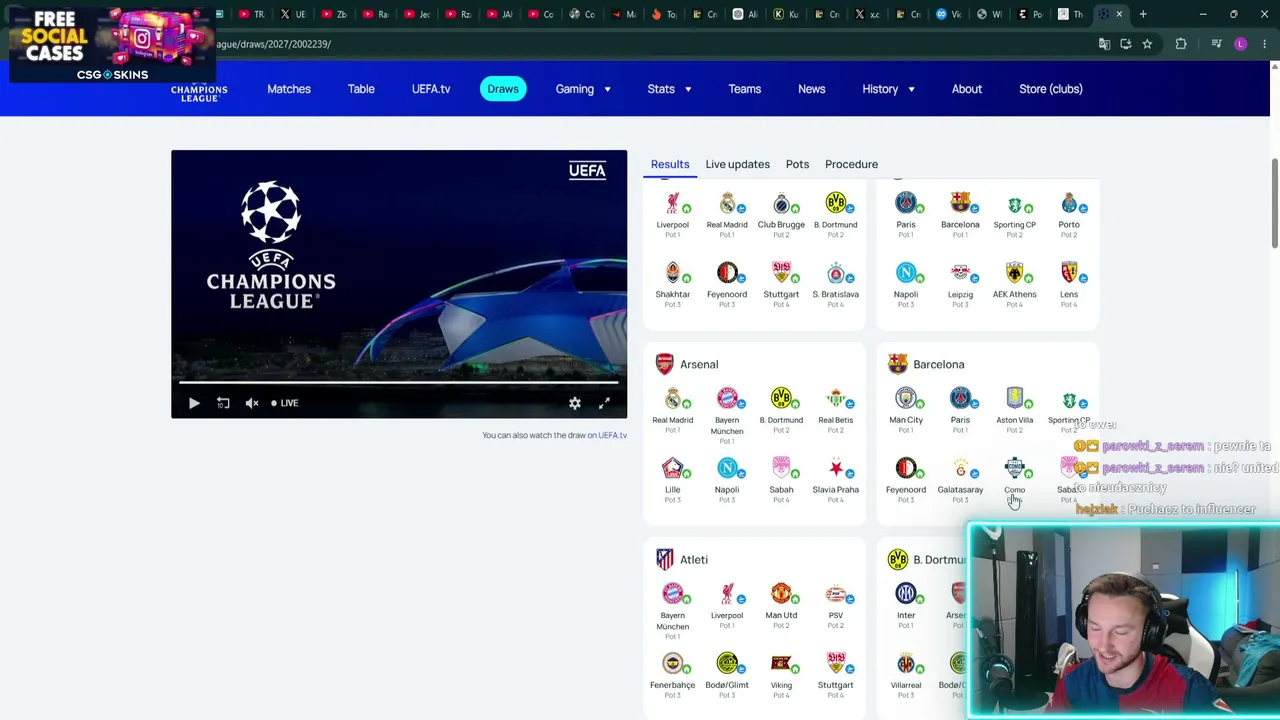Open the Teams page
The width and height of the screenshot is (1280, 720).
[745, 89]
